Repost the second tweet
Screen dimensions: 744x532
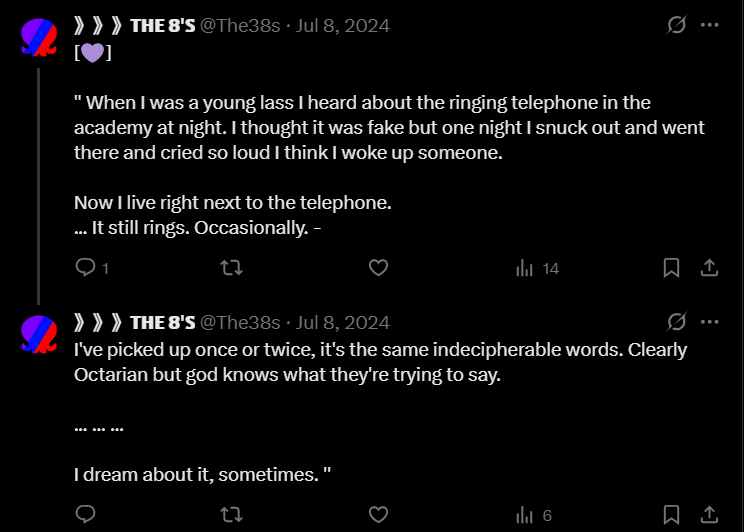(231, 515)
